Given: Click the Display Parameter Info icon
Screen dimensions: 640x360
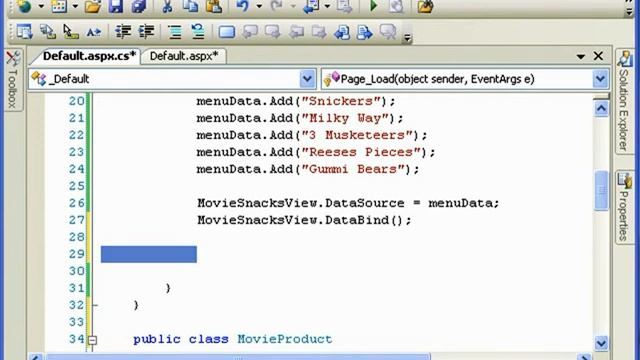Looking at the screenshot, I should point(48,31).
